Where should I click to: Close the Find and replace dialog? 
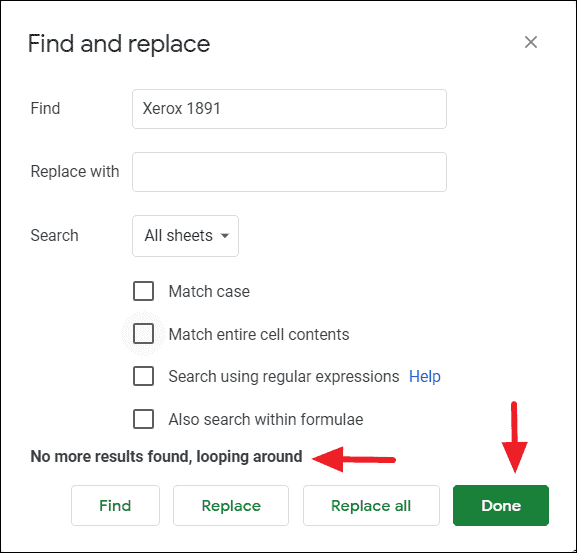coord(531,42)
